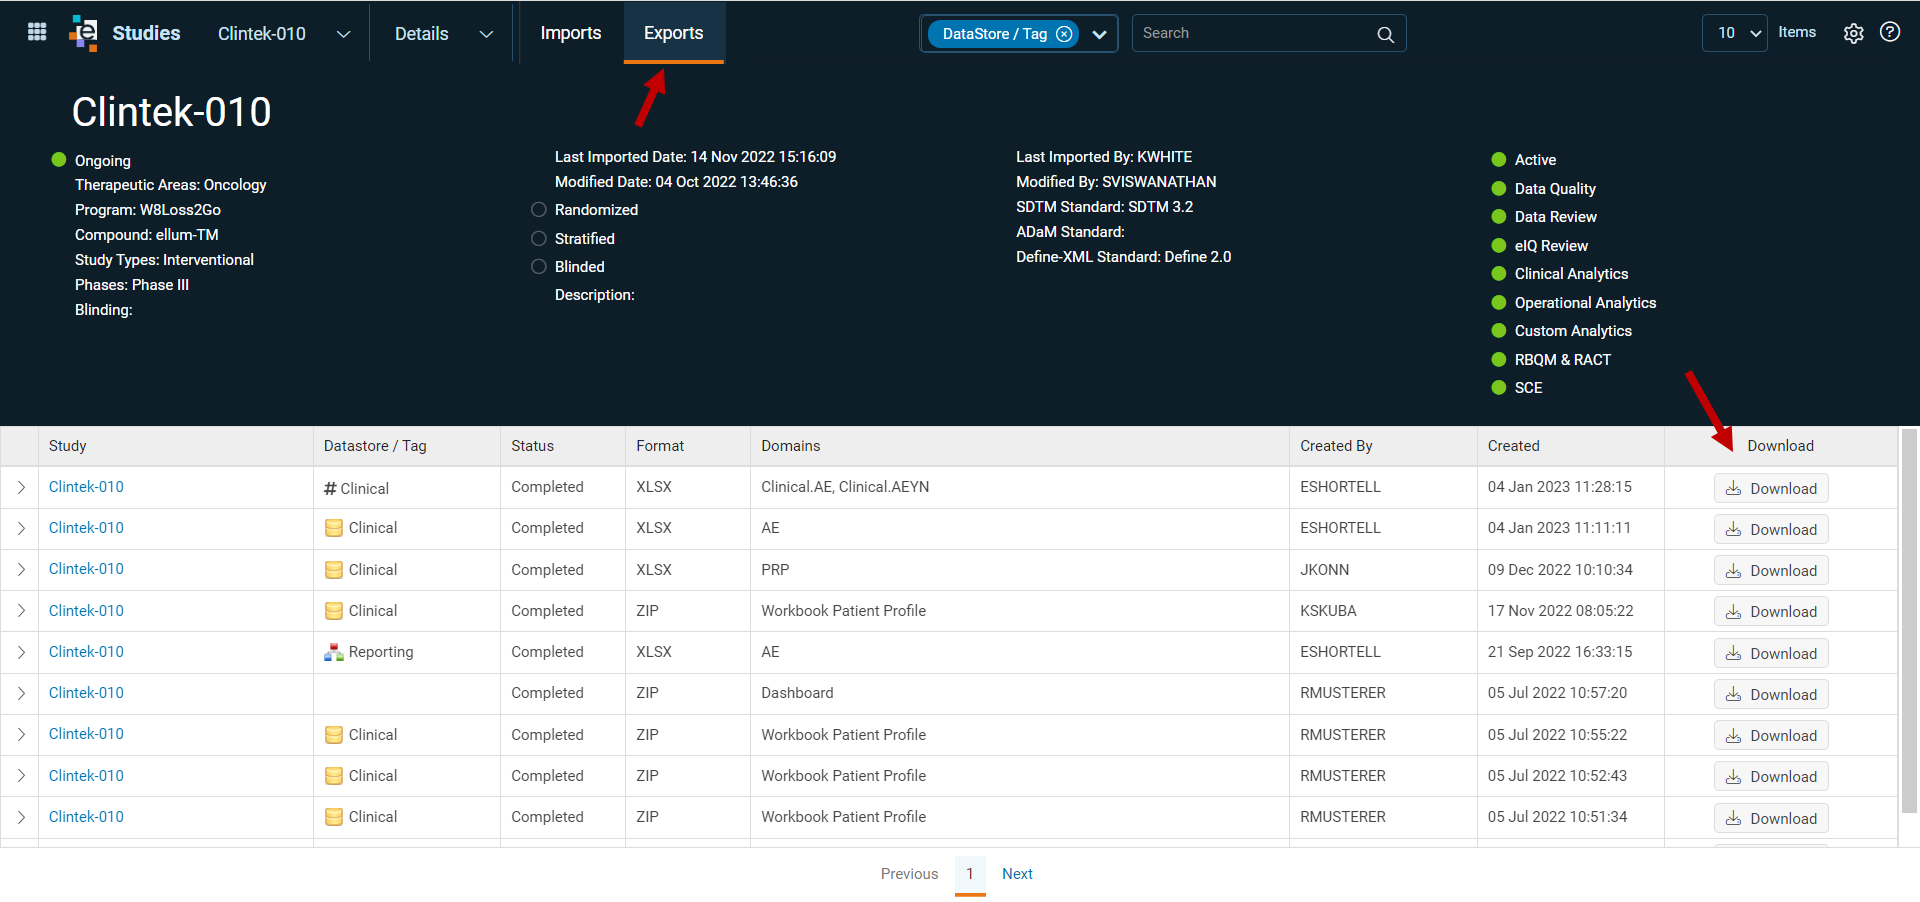Click the Clinical datastore icon in the KSKUBA row
This screenshot has width=1920, height=902.
coord(334,611)
